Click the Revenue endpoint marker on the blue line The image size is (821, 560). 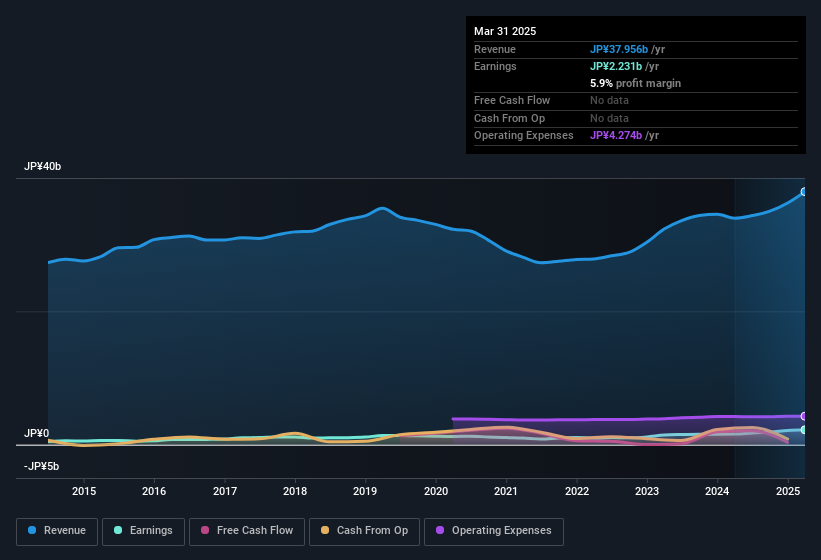pyautogui.click(x=804, y=192)
